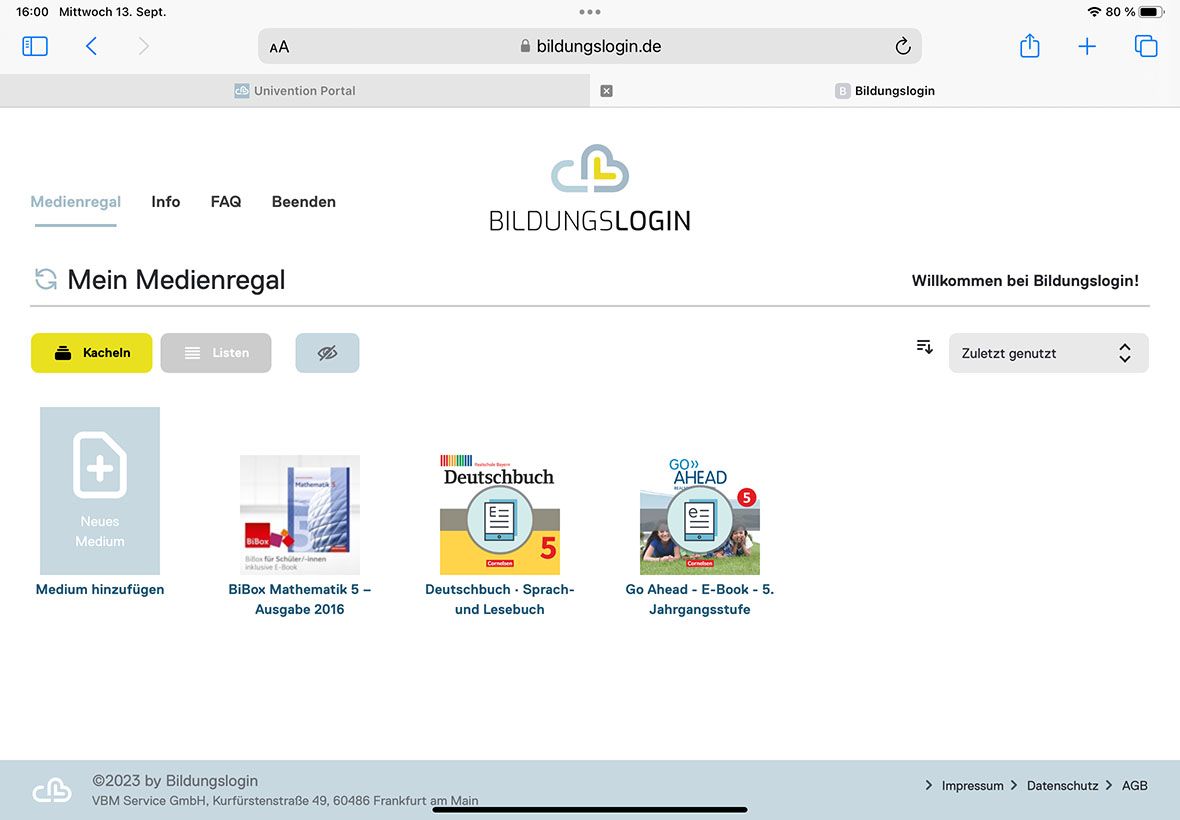Screen dimensions: 1180x820
Task: Open the Datenschutz footer link
Action: 1062,786
